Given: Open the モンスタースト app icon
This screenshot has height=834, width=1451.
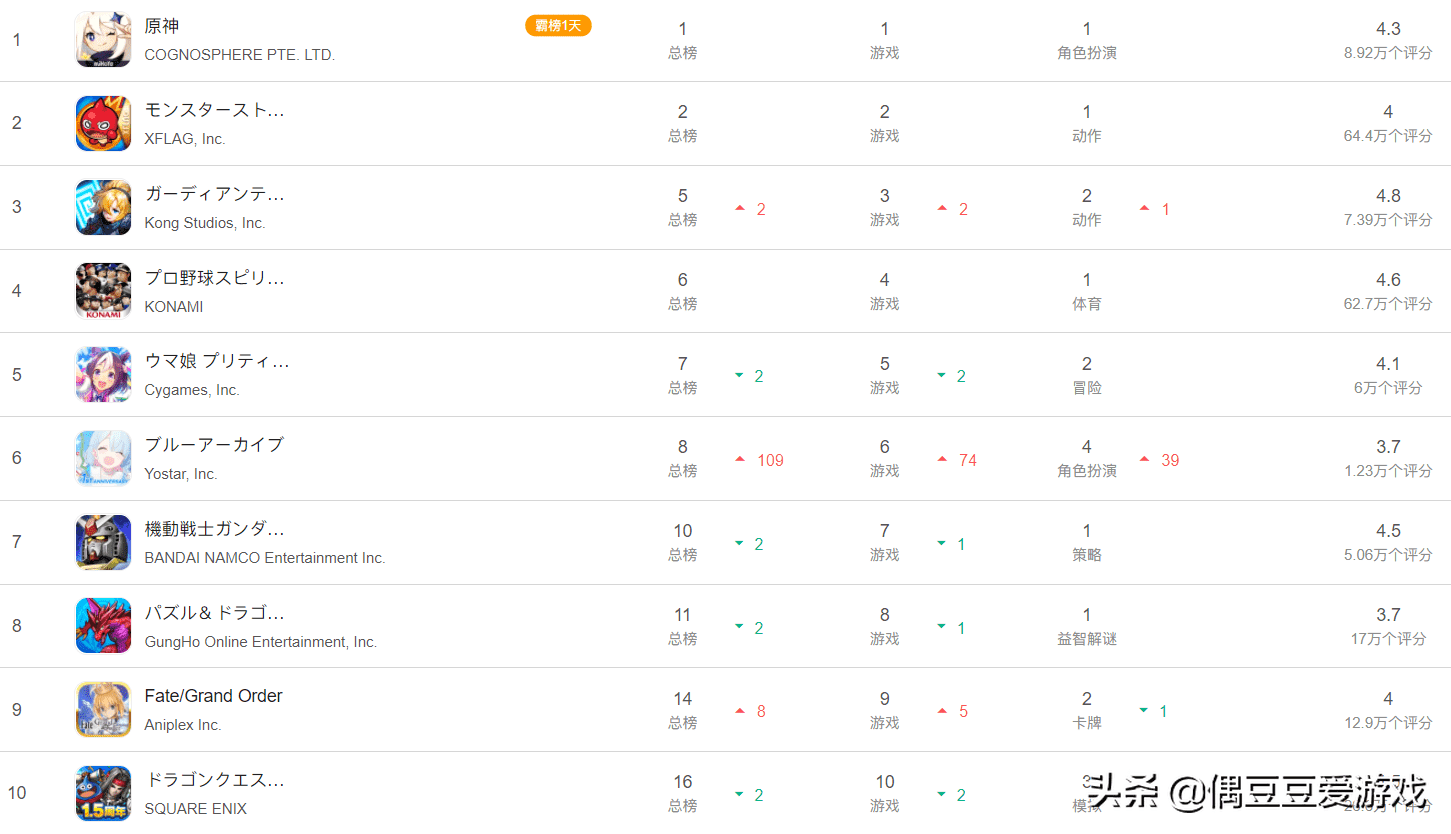Looking at the screenshot, I should 103,124.
